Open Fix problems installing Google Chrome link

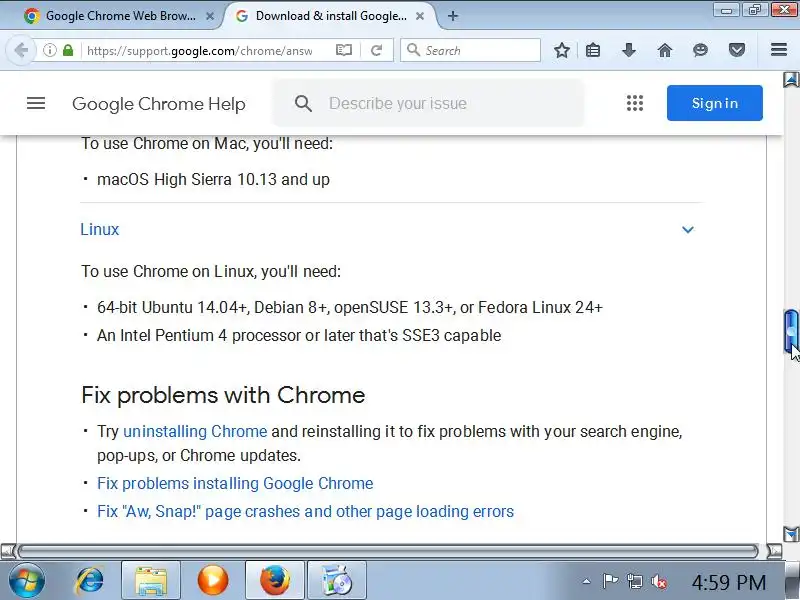(235, 483)
